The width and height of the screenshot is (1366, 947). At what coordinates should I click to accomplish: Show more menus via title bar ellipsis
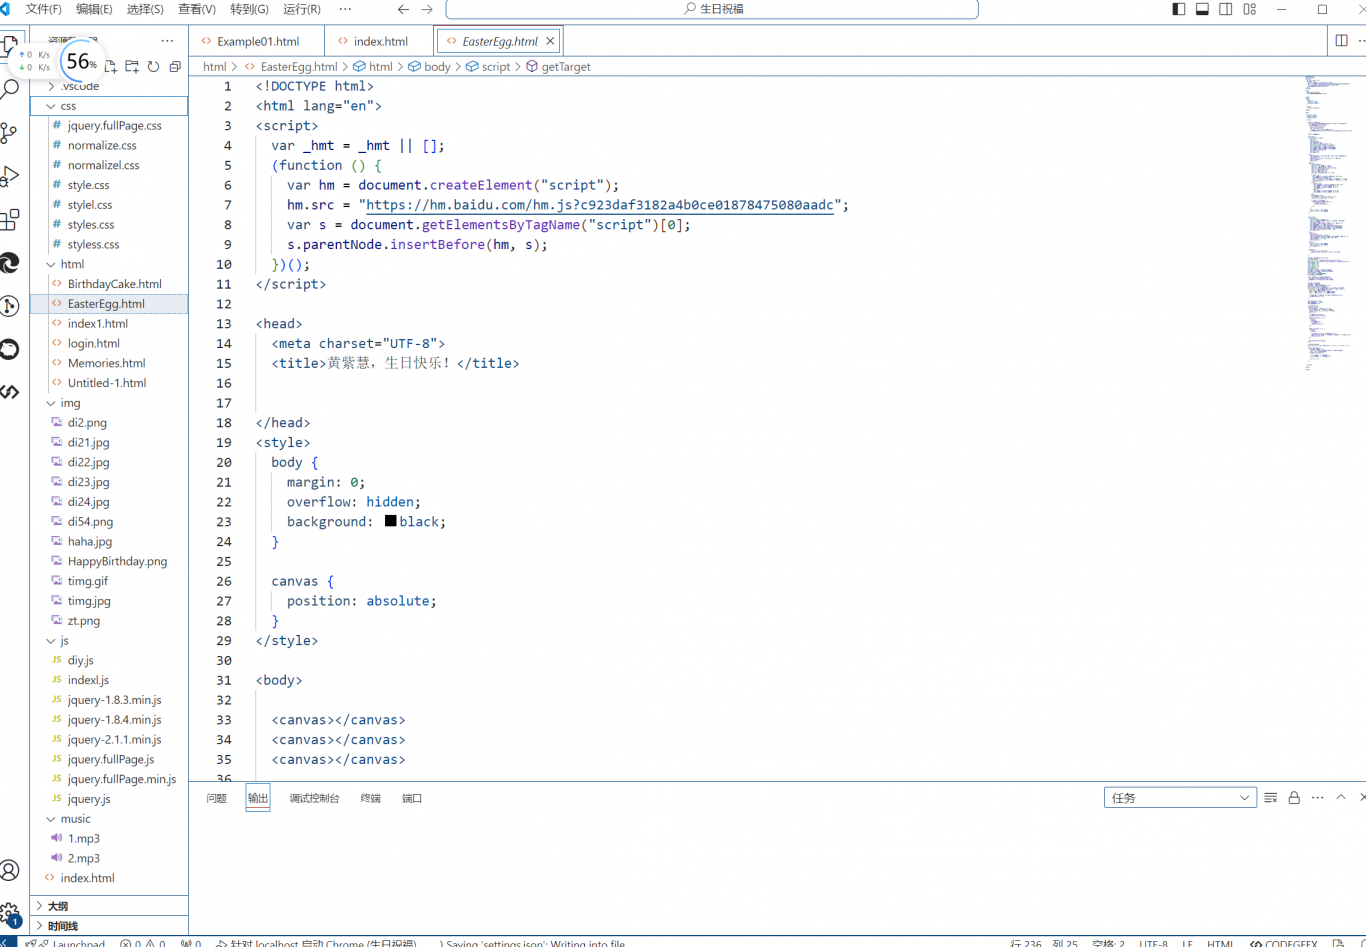(x=345, y=9)
